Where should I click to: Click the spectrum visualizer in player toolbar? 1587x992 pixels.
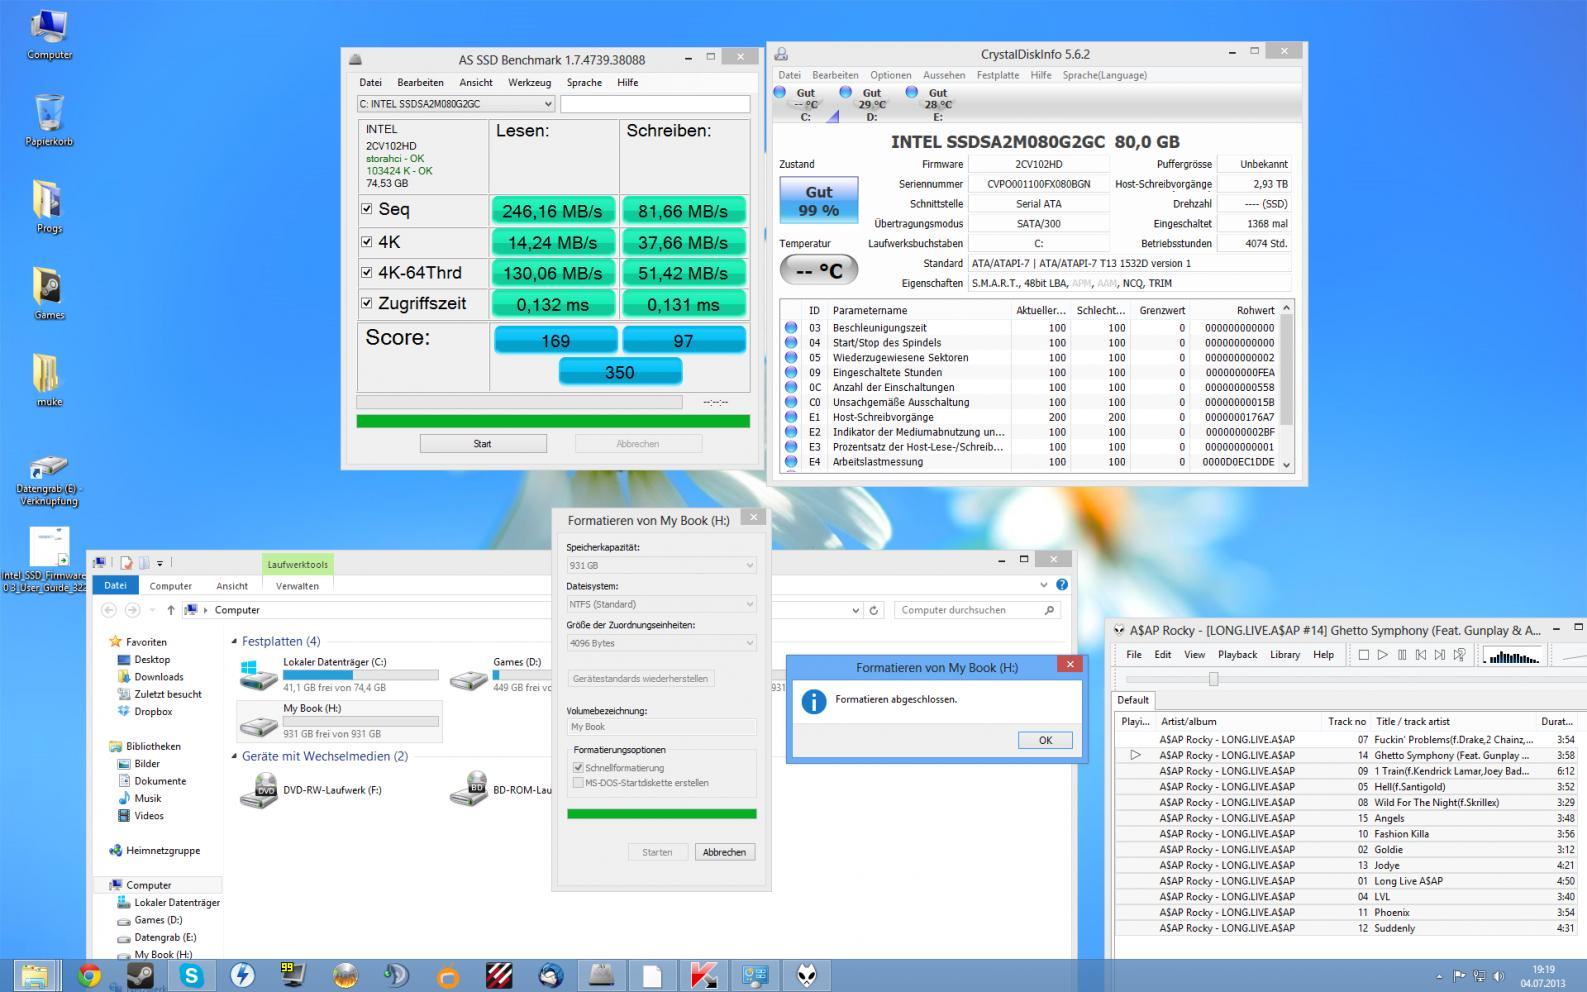[1512, 656]
